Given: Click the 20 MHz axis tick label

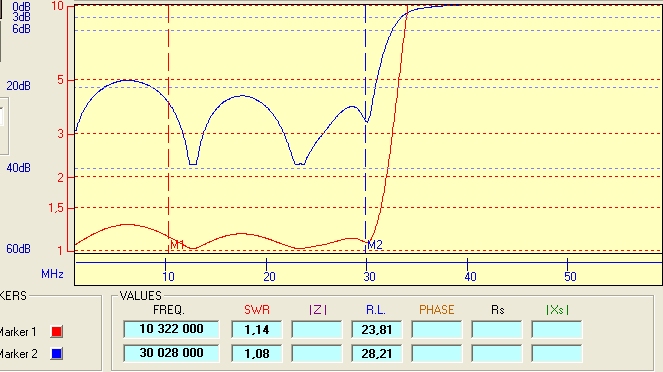Looking at the screenshot, I should [269, 277].
